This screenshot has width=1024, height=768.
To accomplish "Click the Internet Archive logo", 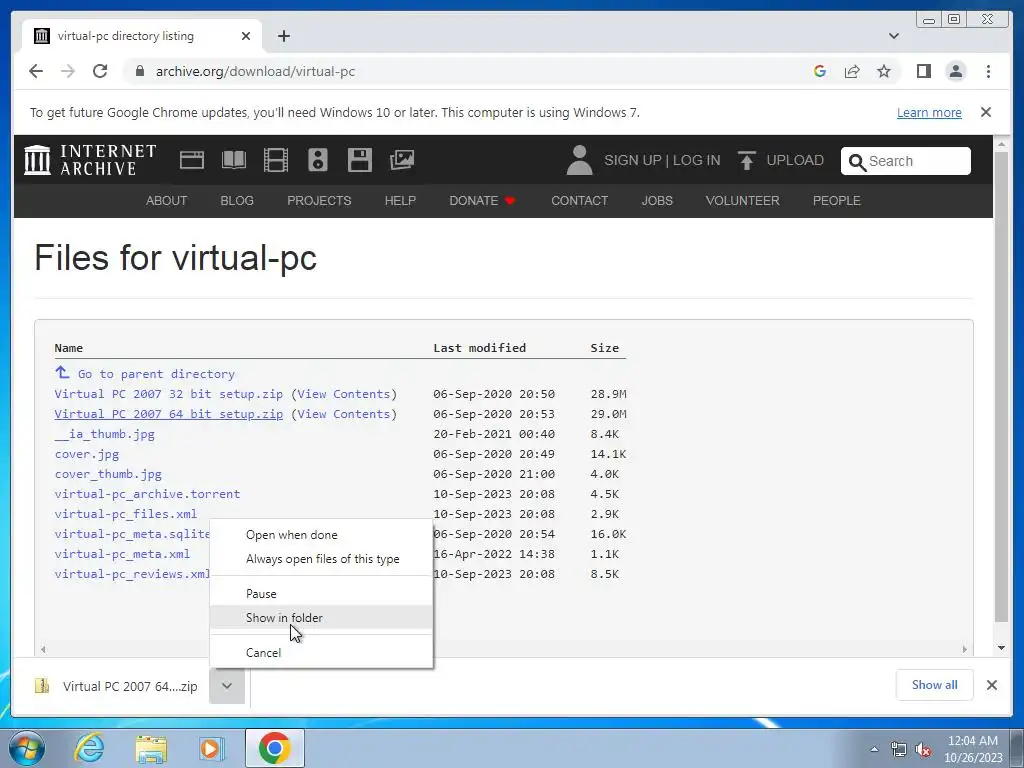I will pyautogui.click(x=90, y=160).
